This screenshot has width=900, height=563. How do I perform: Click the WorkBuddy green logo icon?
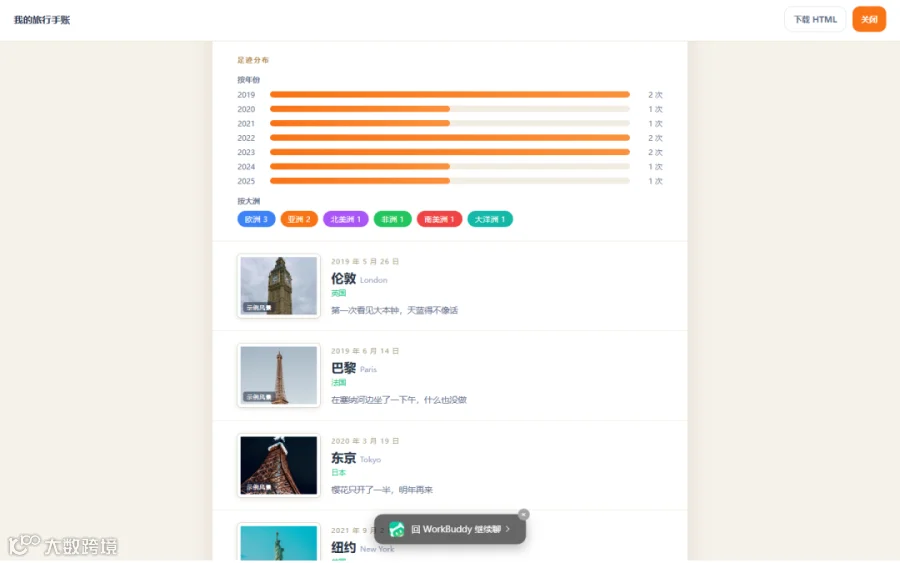397,529
